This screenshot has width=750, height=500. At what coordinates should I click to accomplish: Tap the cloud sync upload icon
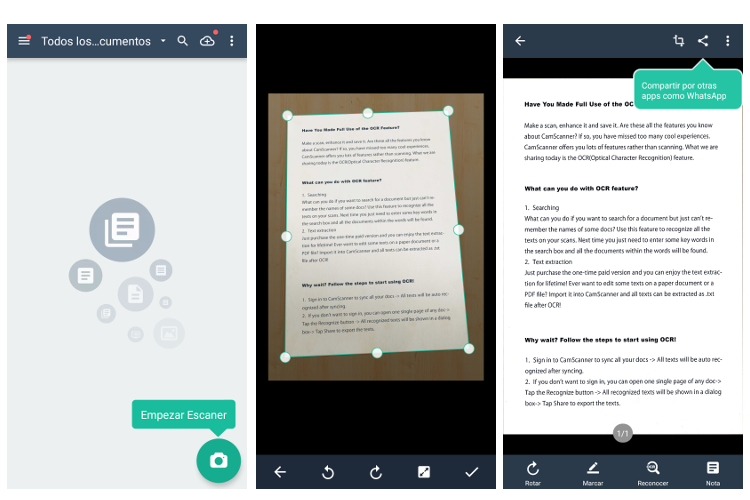click(208, 41)
